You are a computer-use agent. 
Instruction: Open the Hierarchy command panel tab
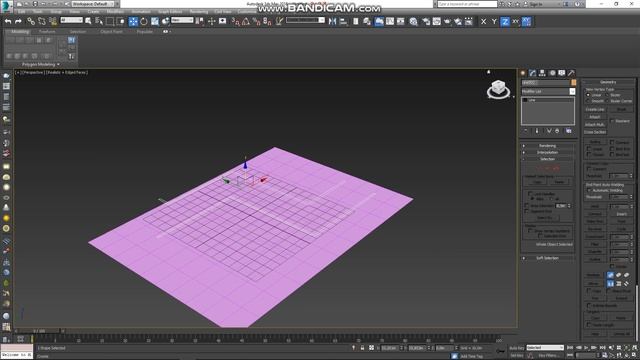tap(542, 73)
